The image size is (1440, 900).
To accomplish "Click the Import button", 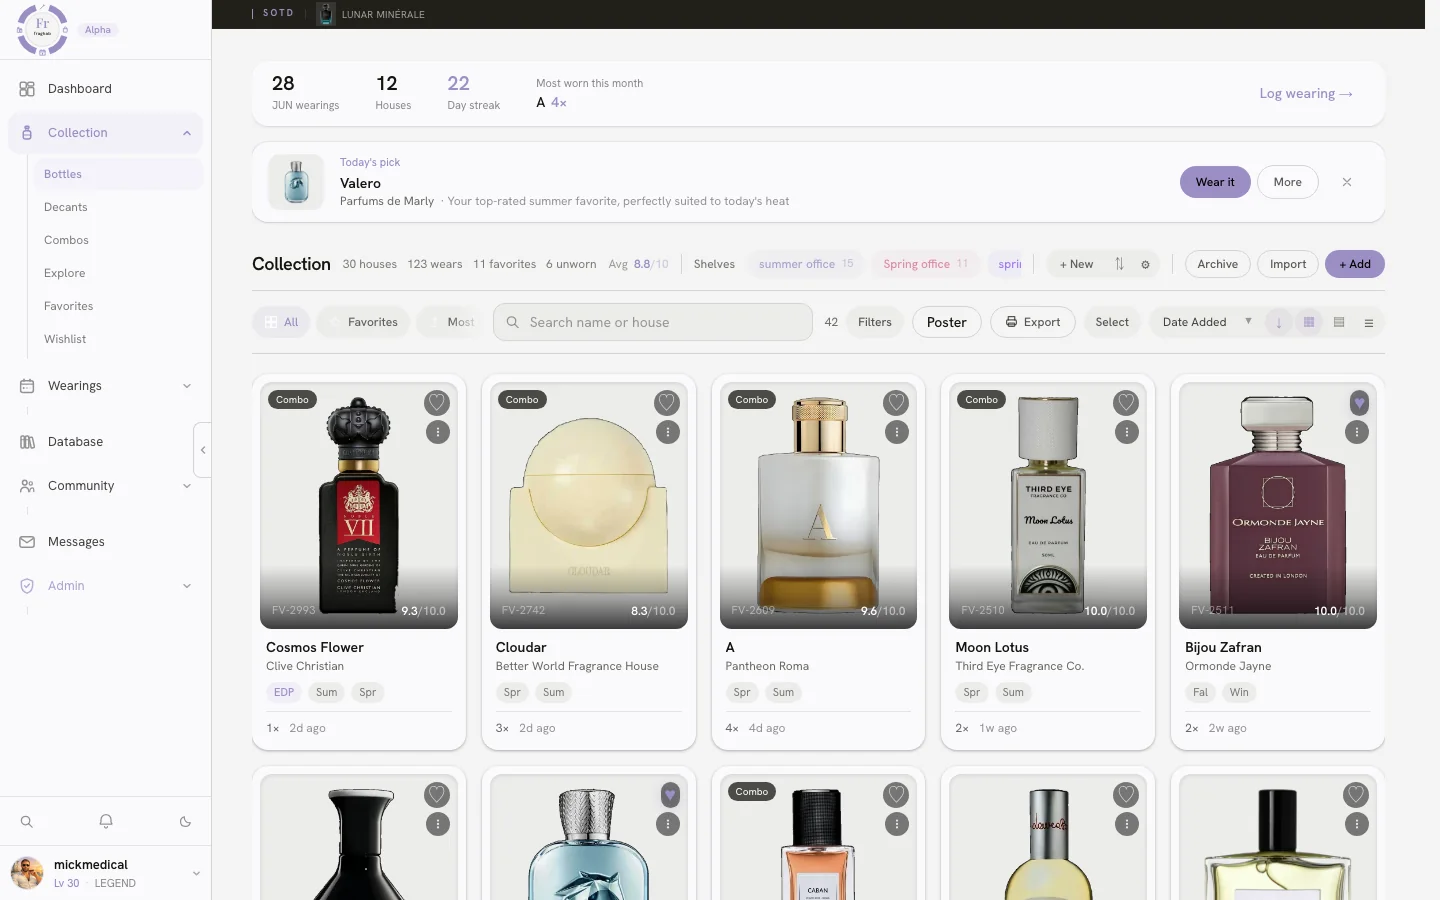I will (1288, 264).
